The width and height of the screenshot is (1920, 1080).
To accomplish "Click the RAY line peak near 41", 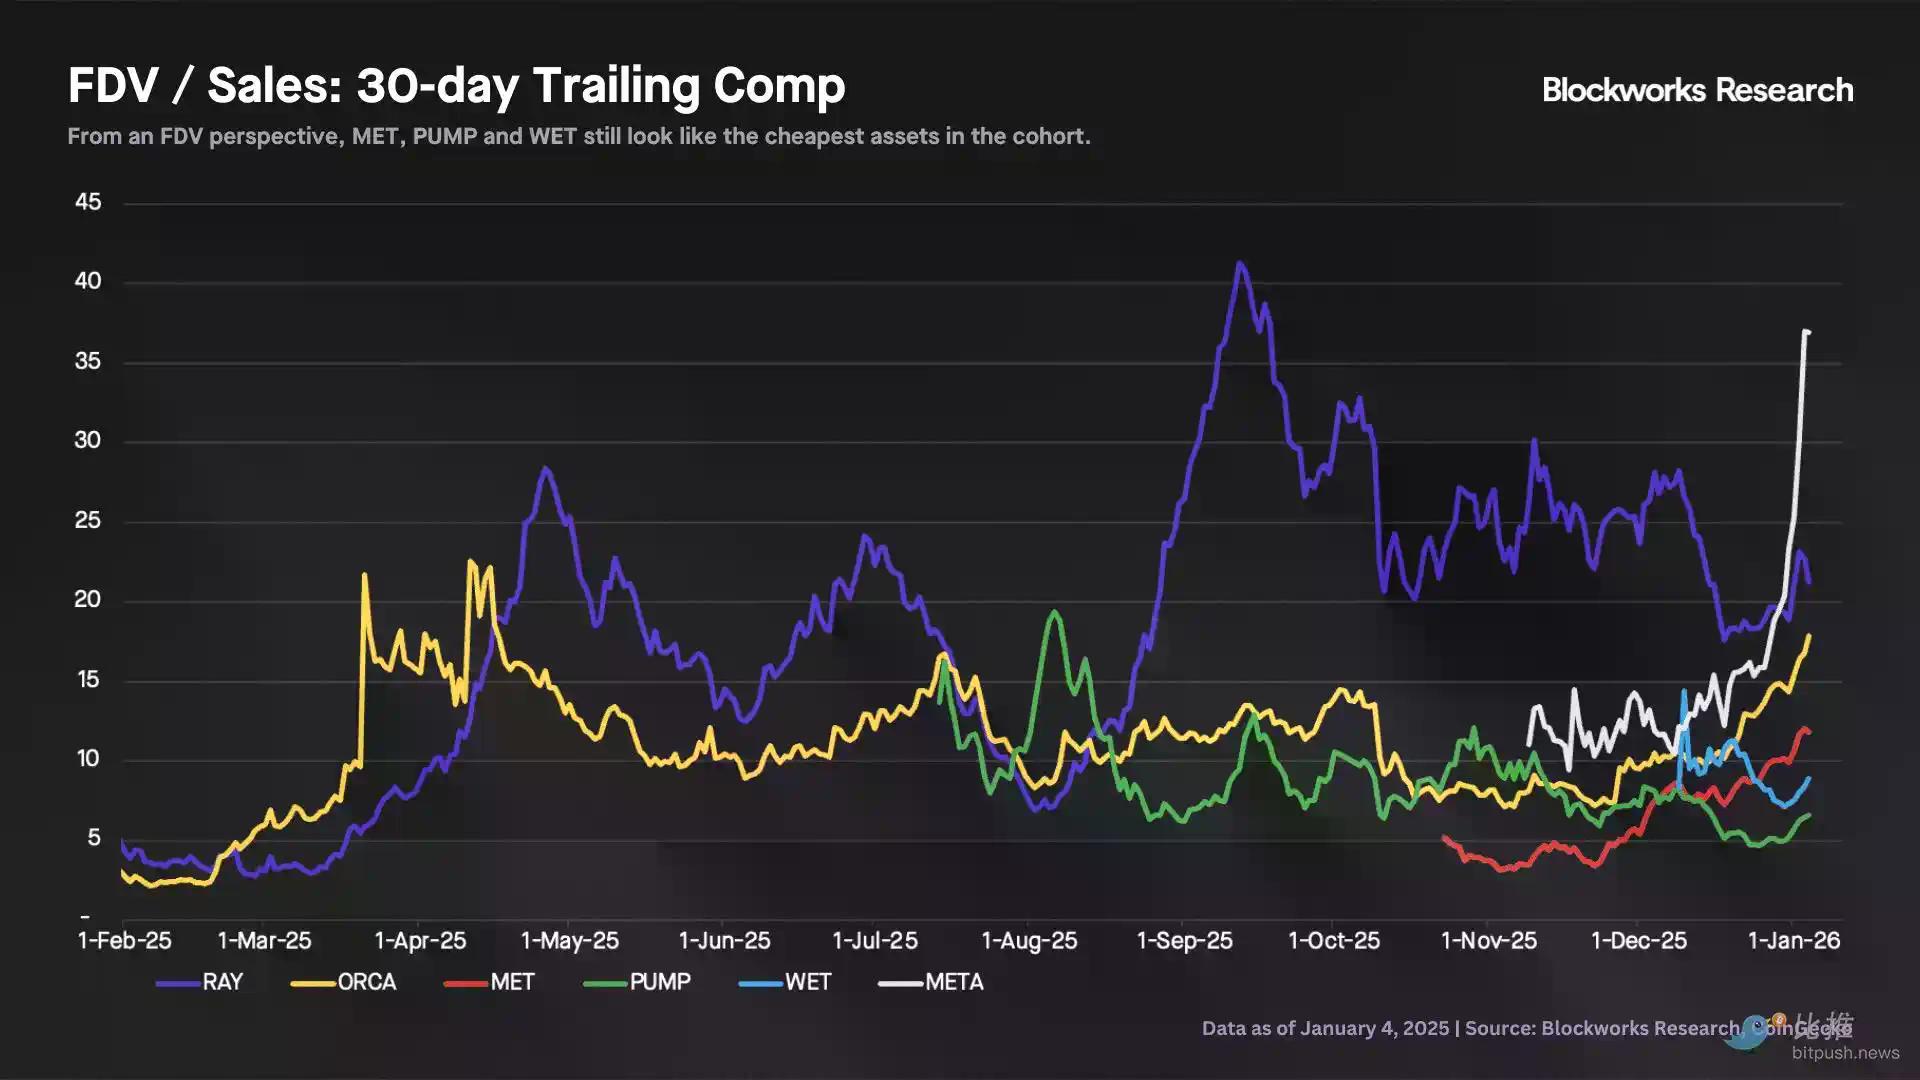I will [x=1240, y=264].
